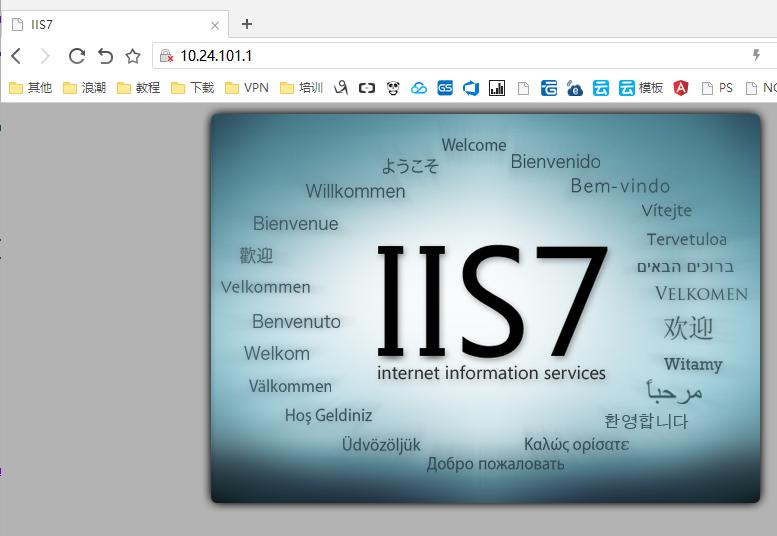Open the bar chart bookmark
The image size is (777, 536).
tap(497, 88)
